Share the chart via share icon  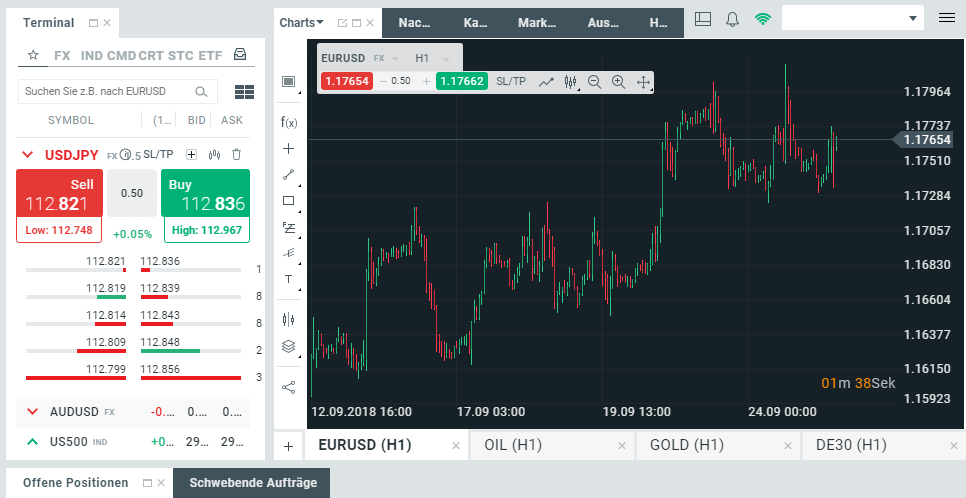tap(288, 388)
